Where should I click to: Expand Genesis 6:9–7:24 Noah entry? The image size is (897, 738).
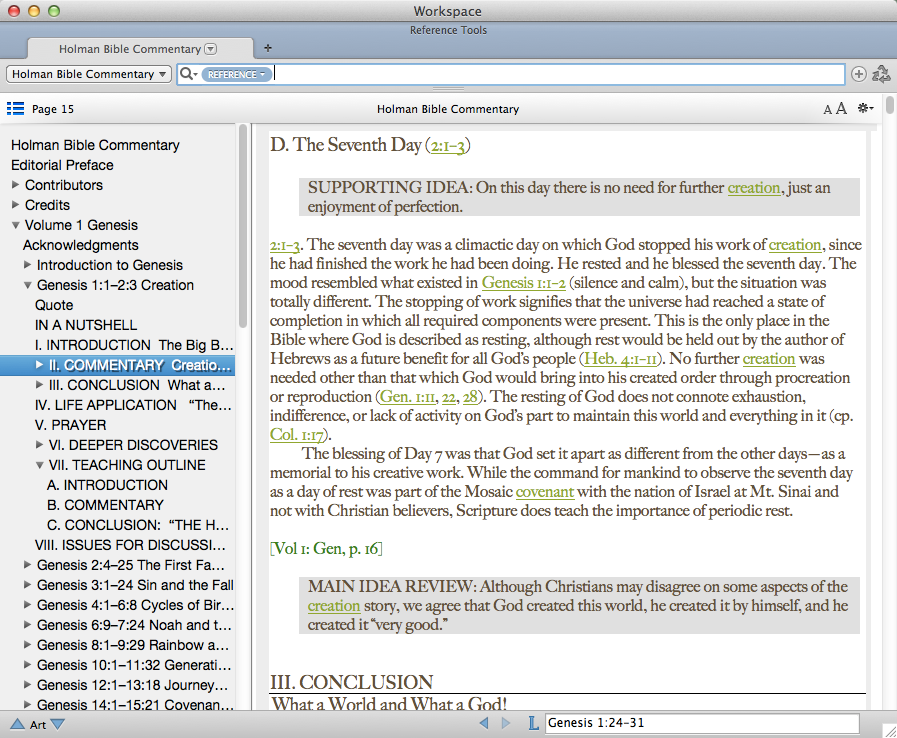point(27,625)
